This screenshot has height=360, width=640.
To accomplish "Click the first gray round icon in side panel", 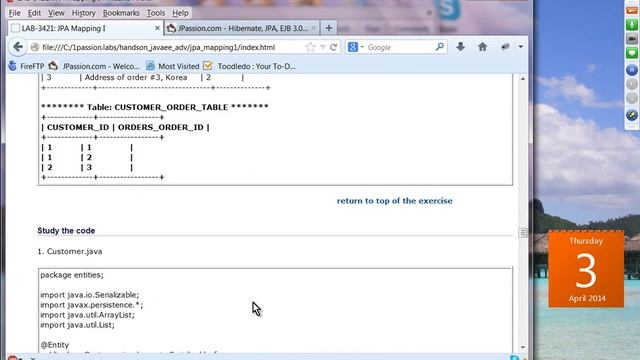I will [632, 84].
